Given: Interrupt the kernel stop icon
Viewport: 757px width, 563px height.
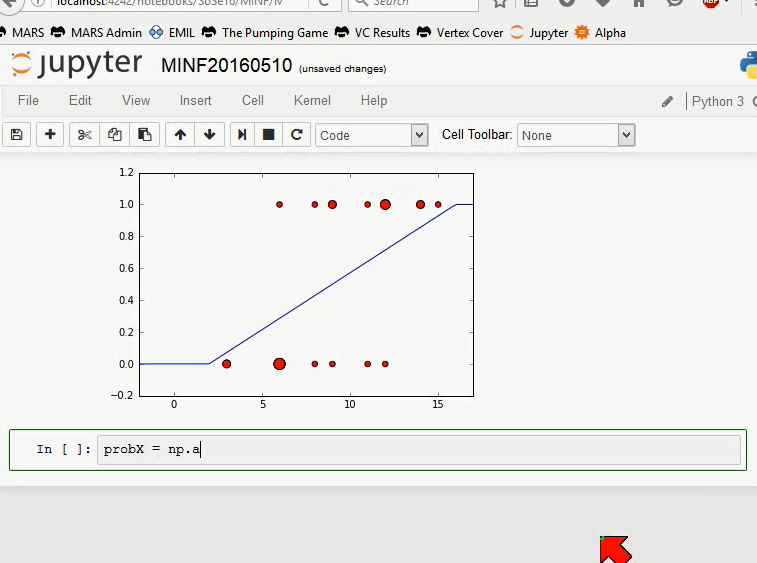Looking at the screenshot, I should tap(268, 135).
